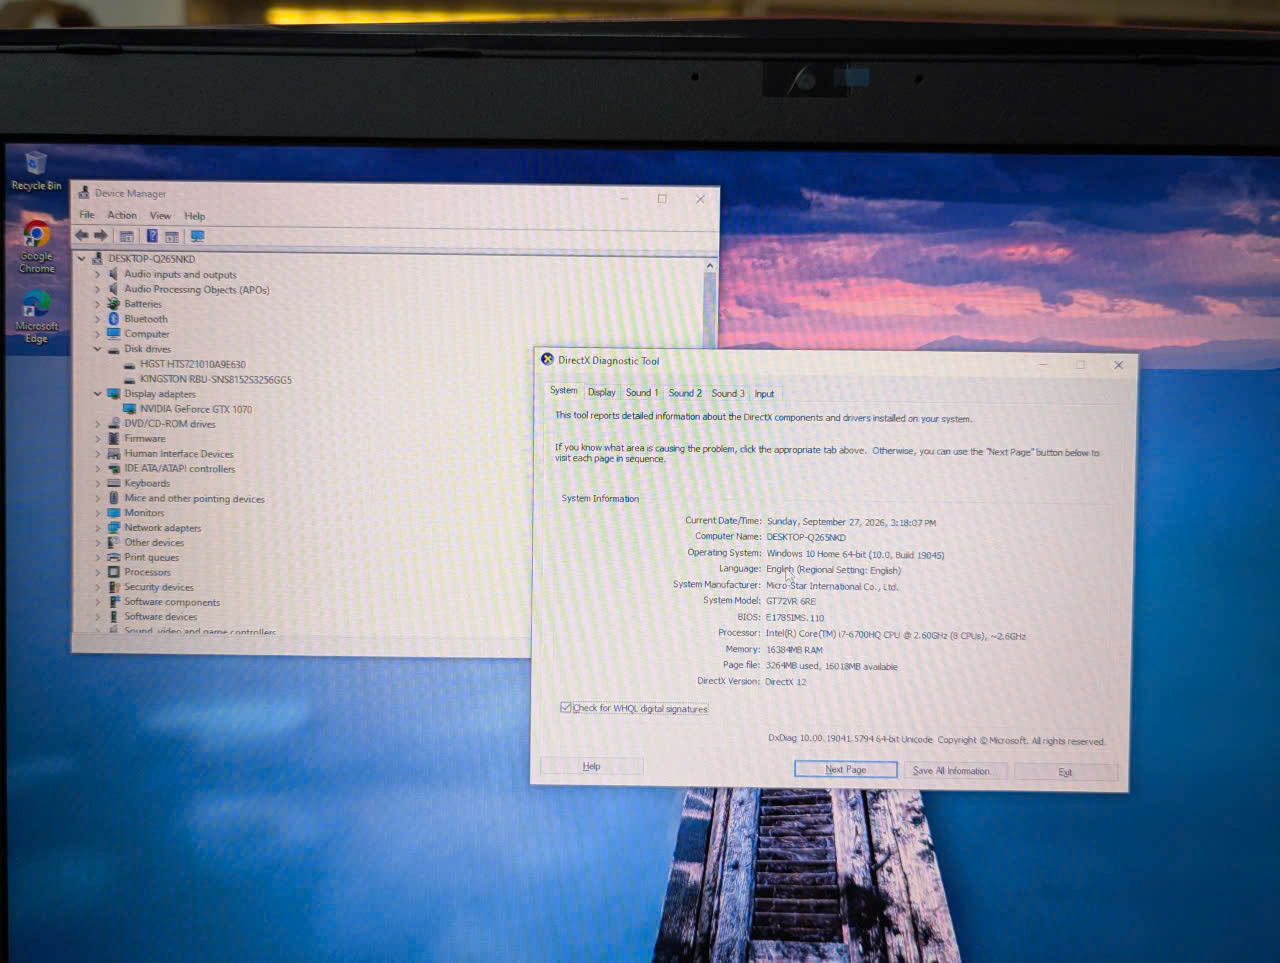Click Save All Information button

[951, 771]
